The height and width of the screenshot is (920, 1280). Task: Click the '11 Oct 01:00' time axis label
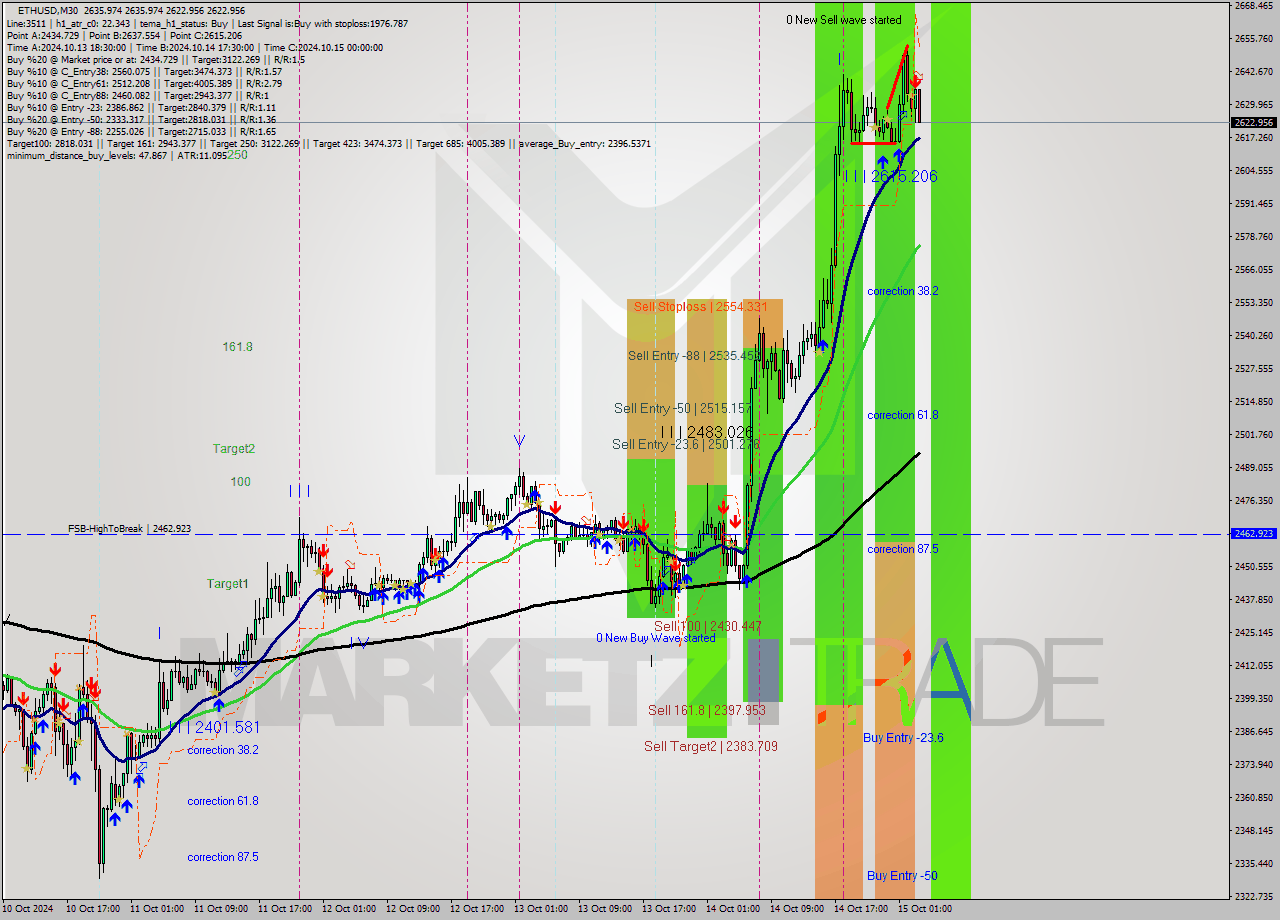click(x=156, y=909)
